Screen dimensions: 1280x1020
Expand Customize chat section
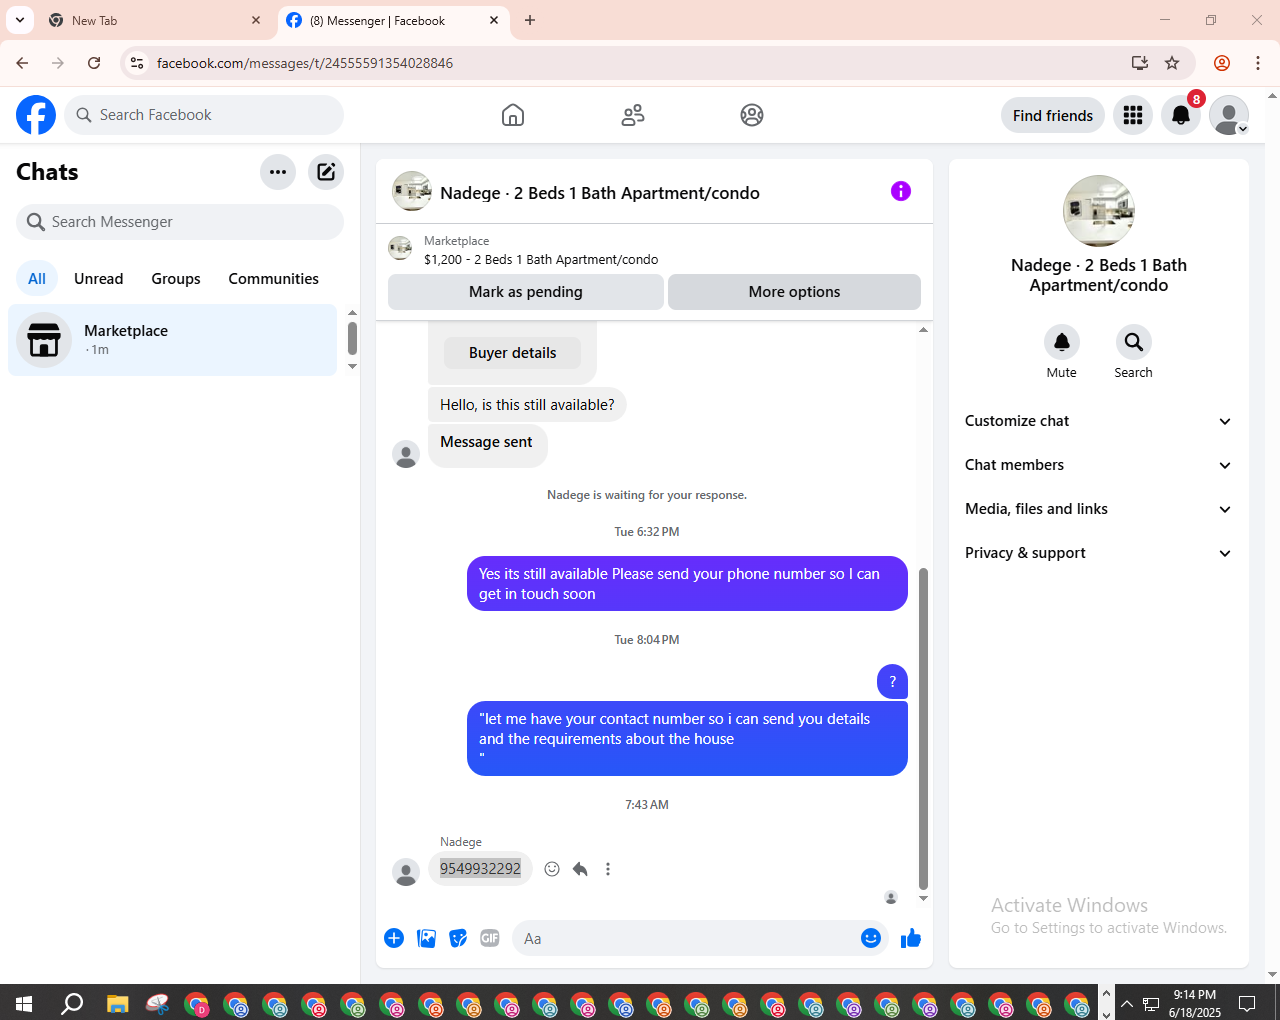click(x=1098, y=421)
